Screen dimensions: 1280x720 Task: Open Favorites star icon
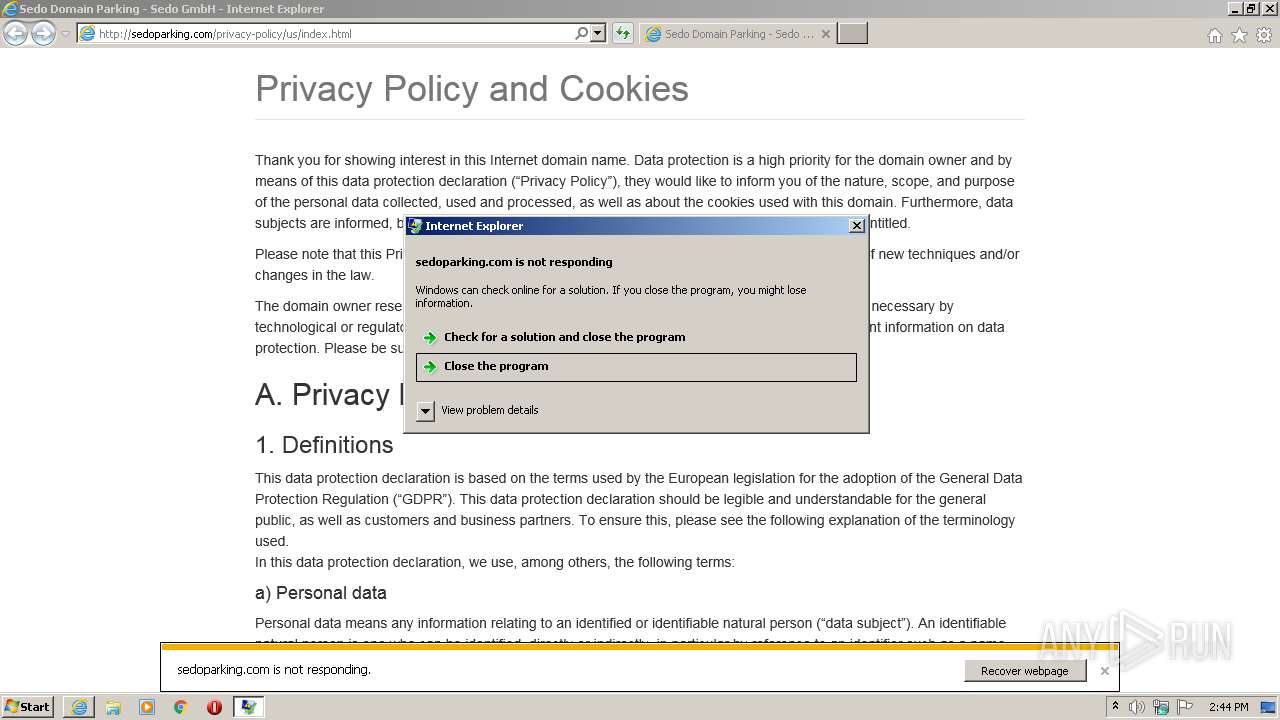click(1239, 35)
